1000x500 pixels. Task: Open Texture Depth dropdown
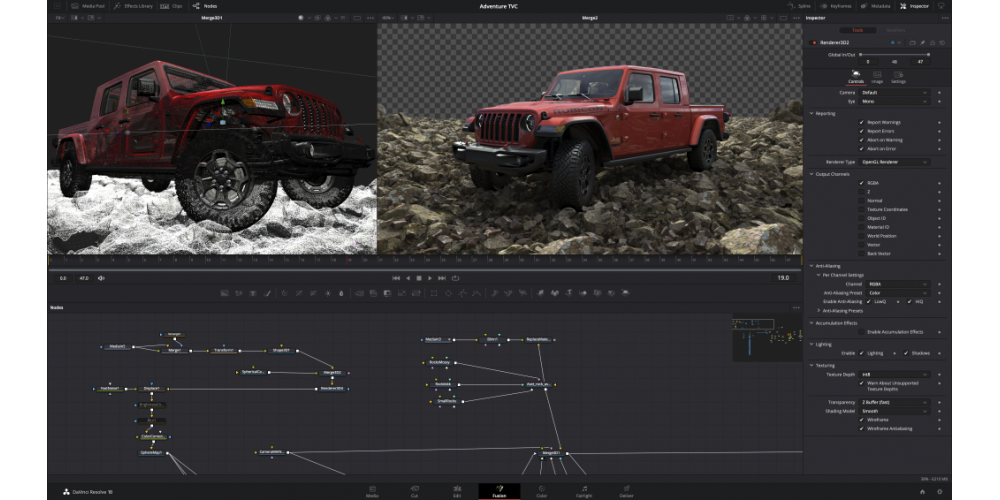pyautogui.click(x=893, y=374)
